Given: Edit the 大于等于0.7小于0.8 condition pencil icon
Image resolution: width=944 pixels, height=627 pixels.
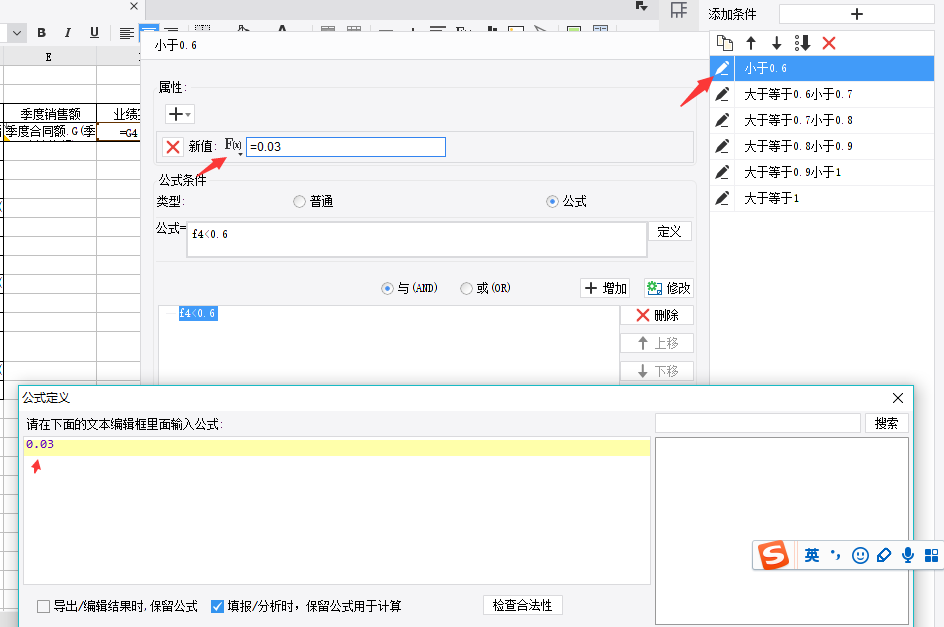Looking at the screenshot, I should point(722,120).
